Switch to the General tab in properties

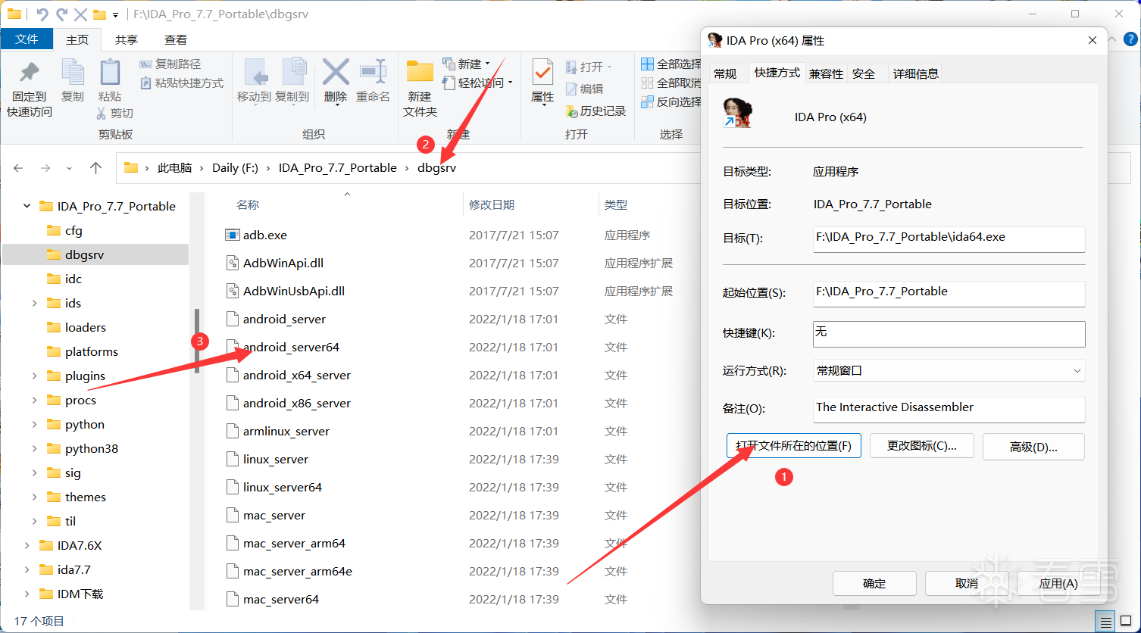click(x=725, y=73)
